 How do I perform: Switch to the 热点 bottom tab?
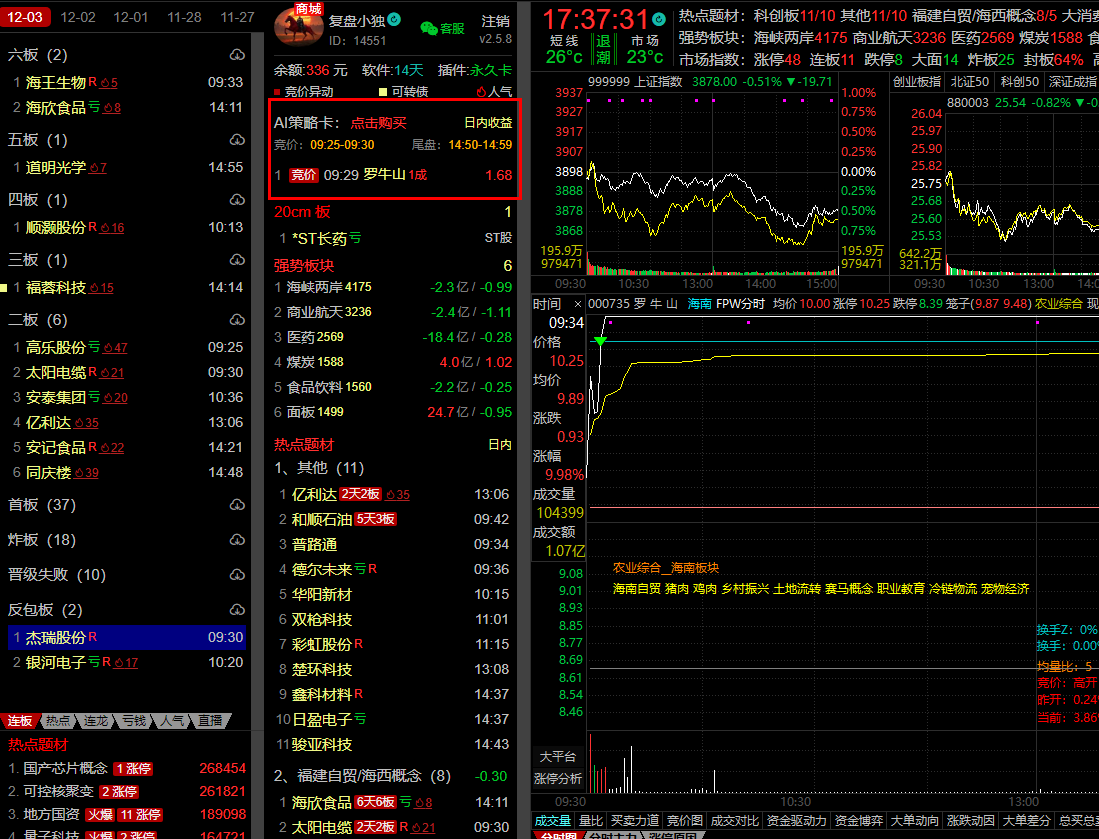[58, 720]
